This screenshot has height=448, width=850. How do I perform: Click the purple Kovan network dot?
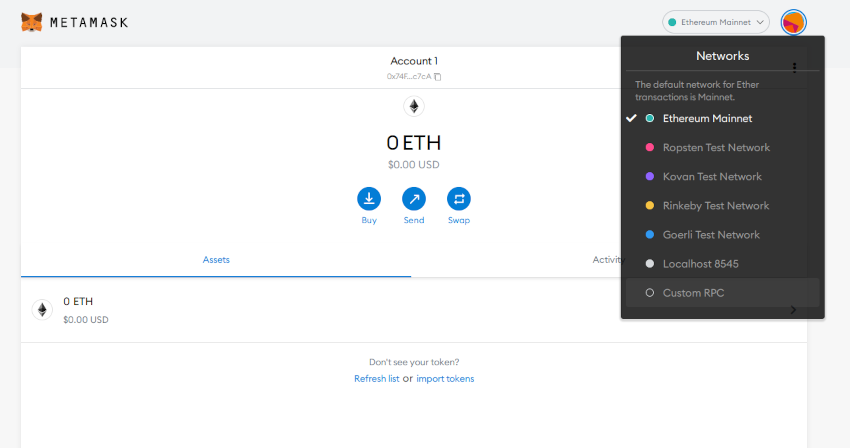[649, 176]
